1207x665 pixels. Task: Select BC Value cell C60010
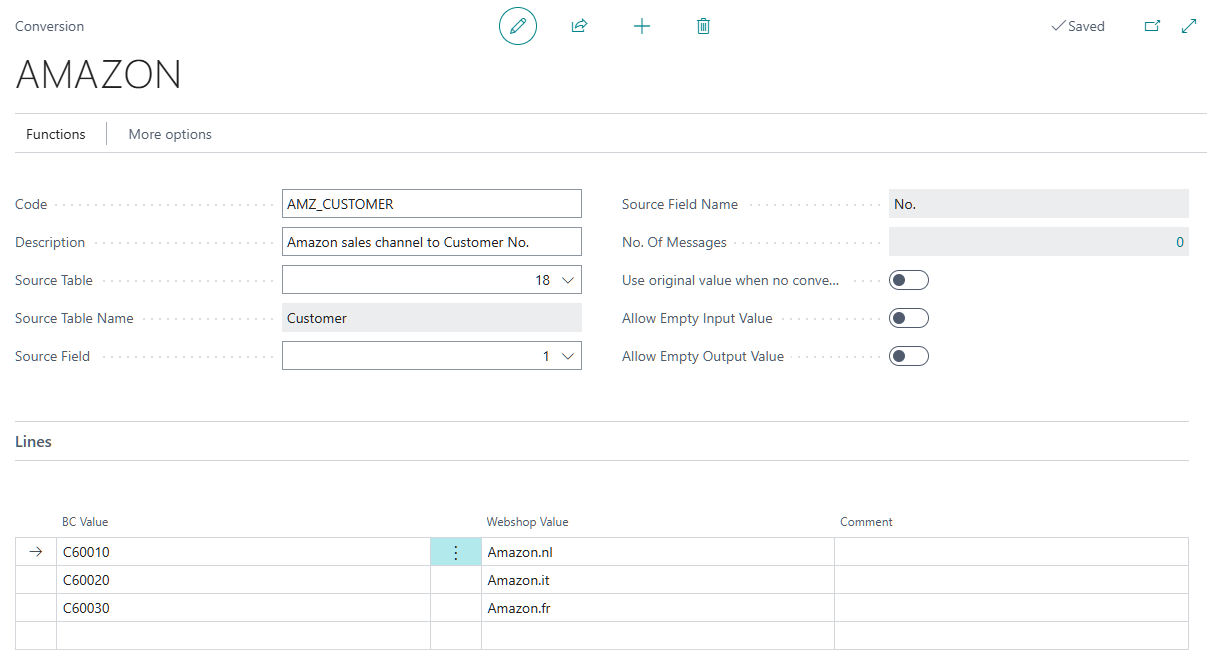click(243, 552)
